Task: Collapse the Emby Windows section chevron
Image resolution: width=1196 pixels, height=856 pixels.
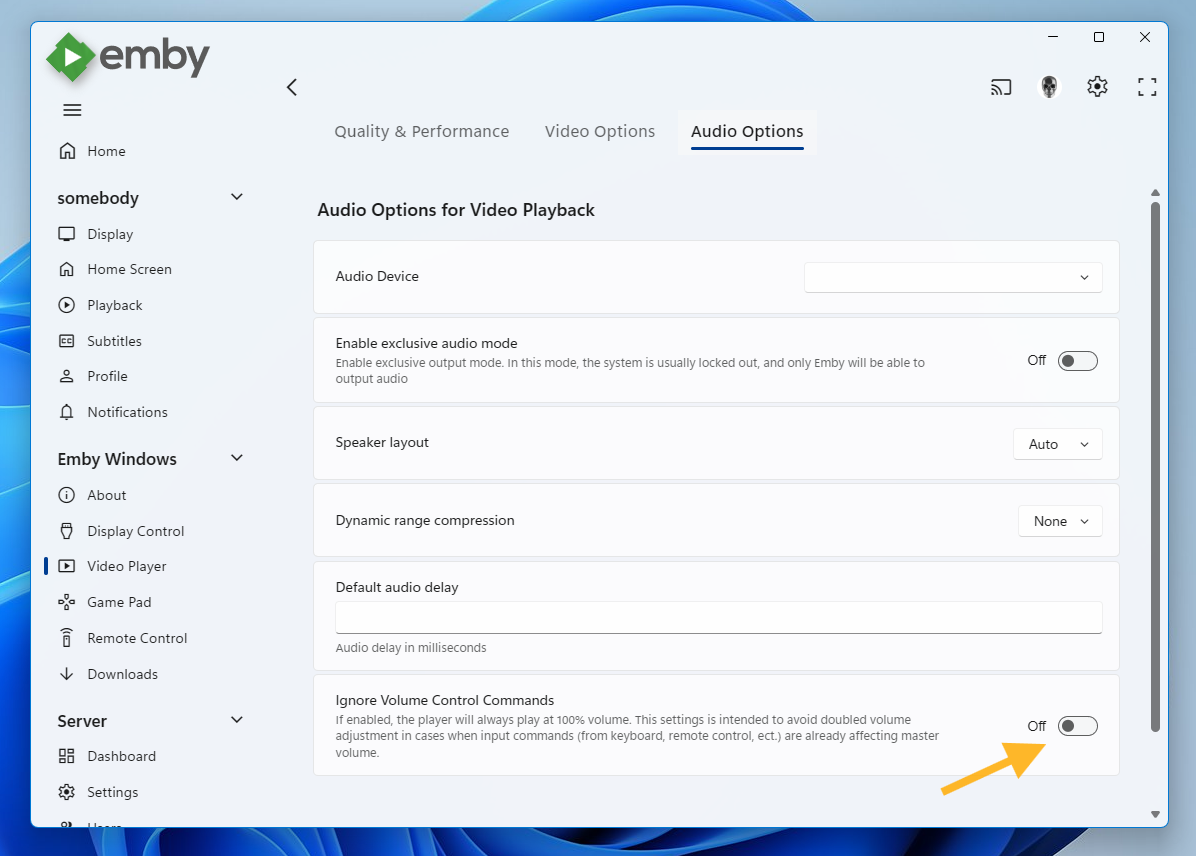Action: pos(236,458)
